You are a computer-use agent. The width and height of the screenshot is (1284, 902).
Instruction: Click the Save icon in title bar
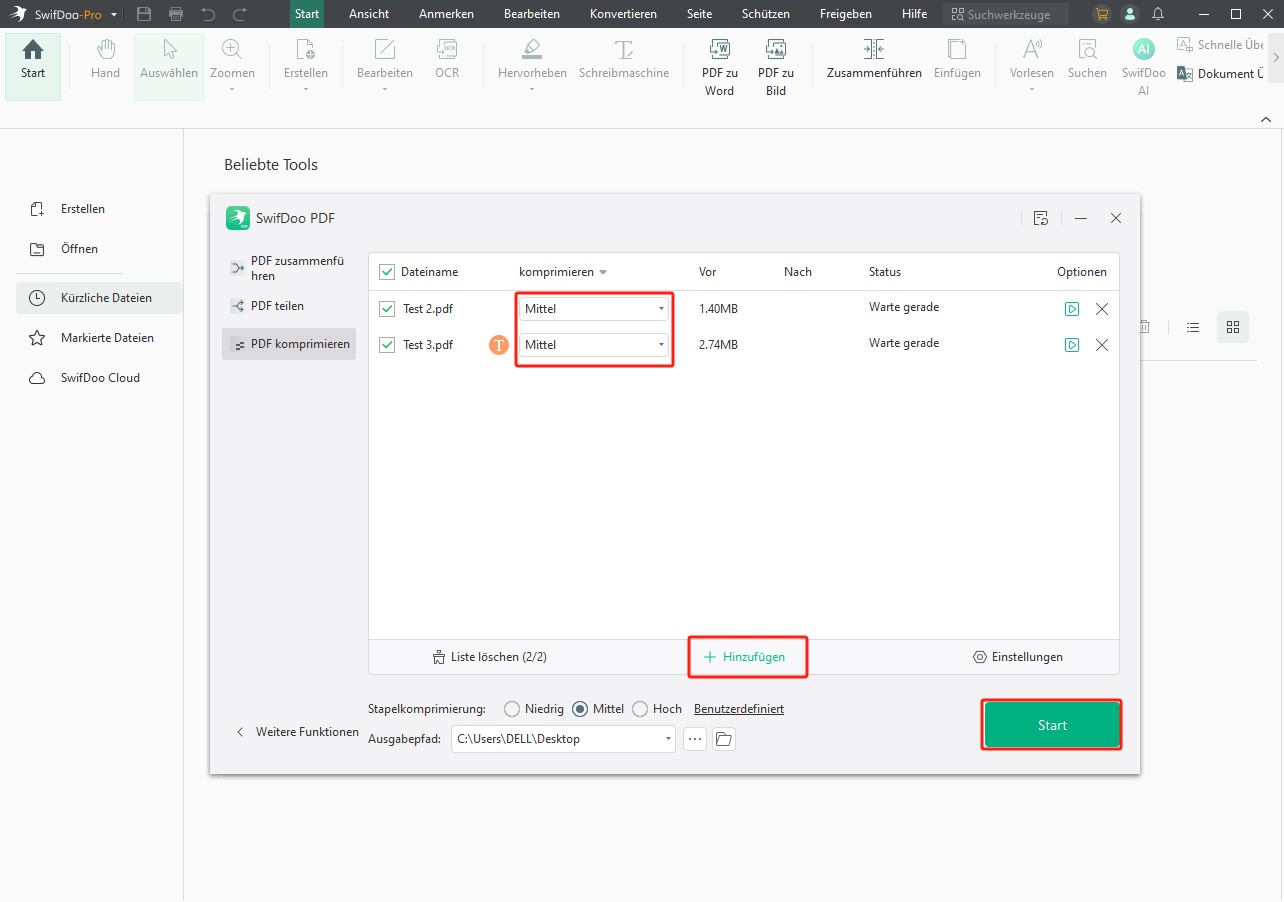tap(144, 14)
